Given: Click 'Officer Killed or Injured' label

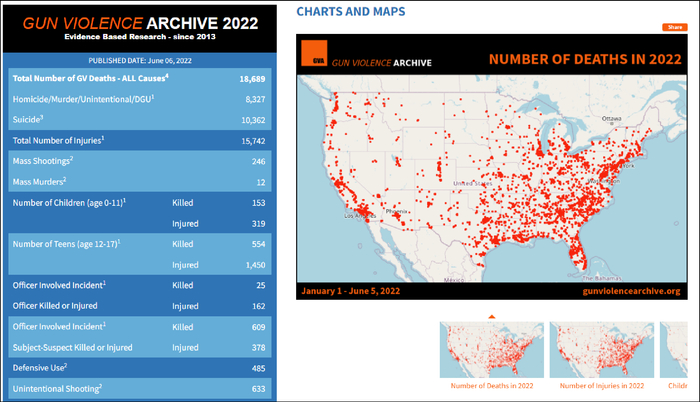Looking at the screenshot, I should (55, 306).
